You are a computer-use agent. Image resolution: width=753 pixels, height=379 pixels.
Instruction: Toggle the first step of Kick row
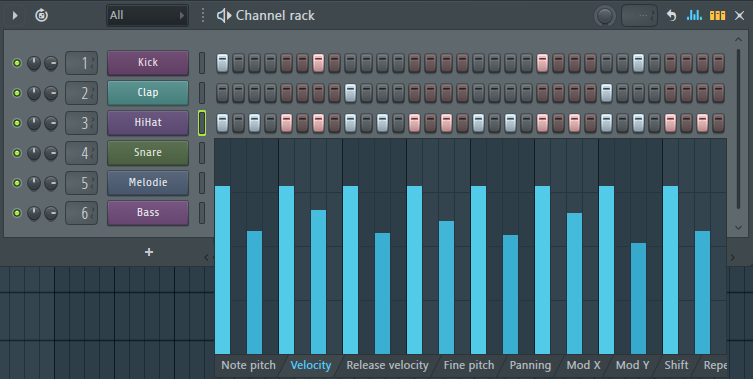coord(222,63)
